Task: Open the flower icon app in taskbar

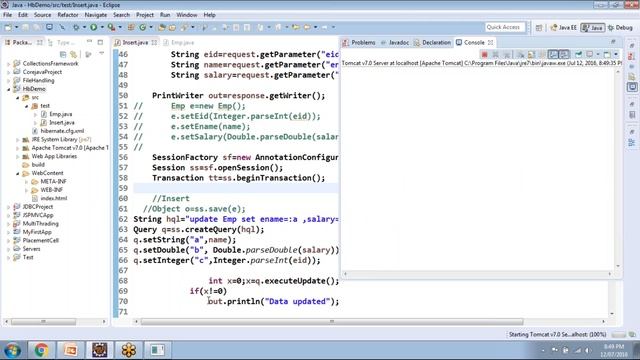Action: click(129, 350)
